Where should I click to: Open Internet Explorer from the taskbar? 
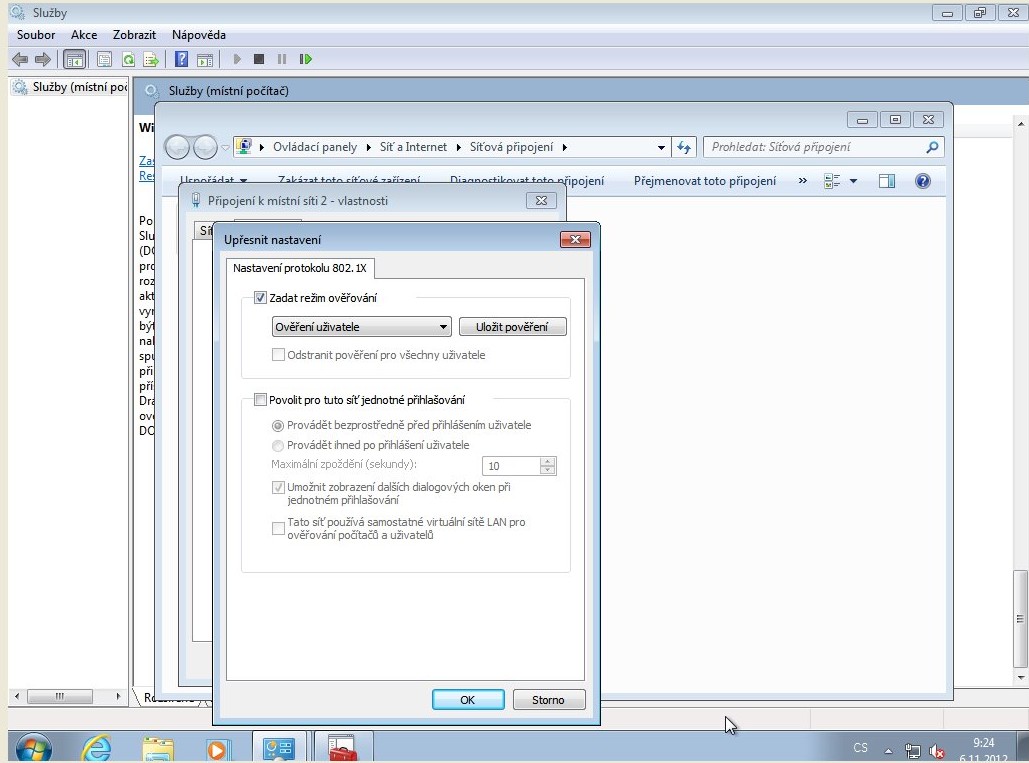97,748
